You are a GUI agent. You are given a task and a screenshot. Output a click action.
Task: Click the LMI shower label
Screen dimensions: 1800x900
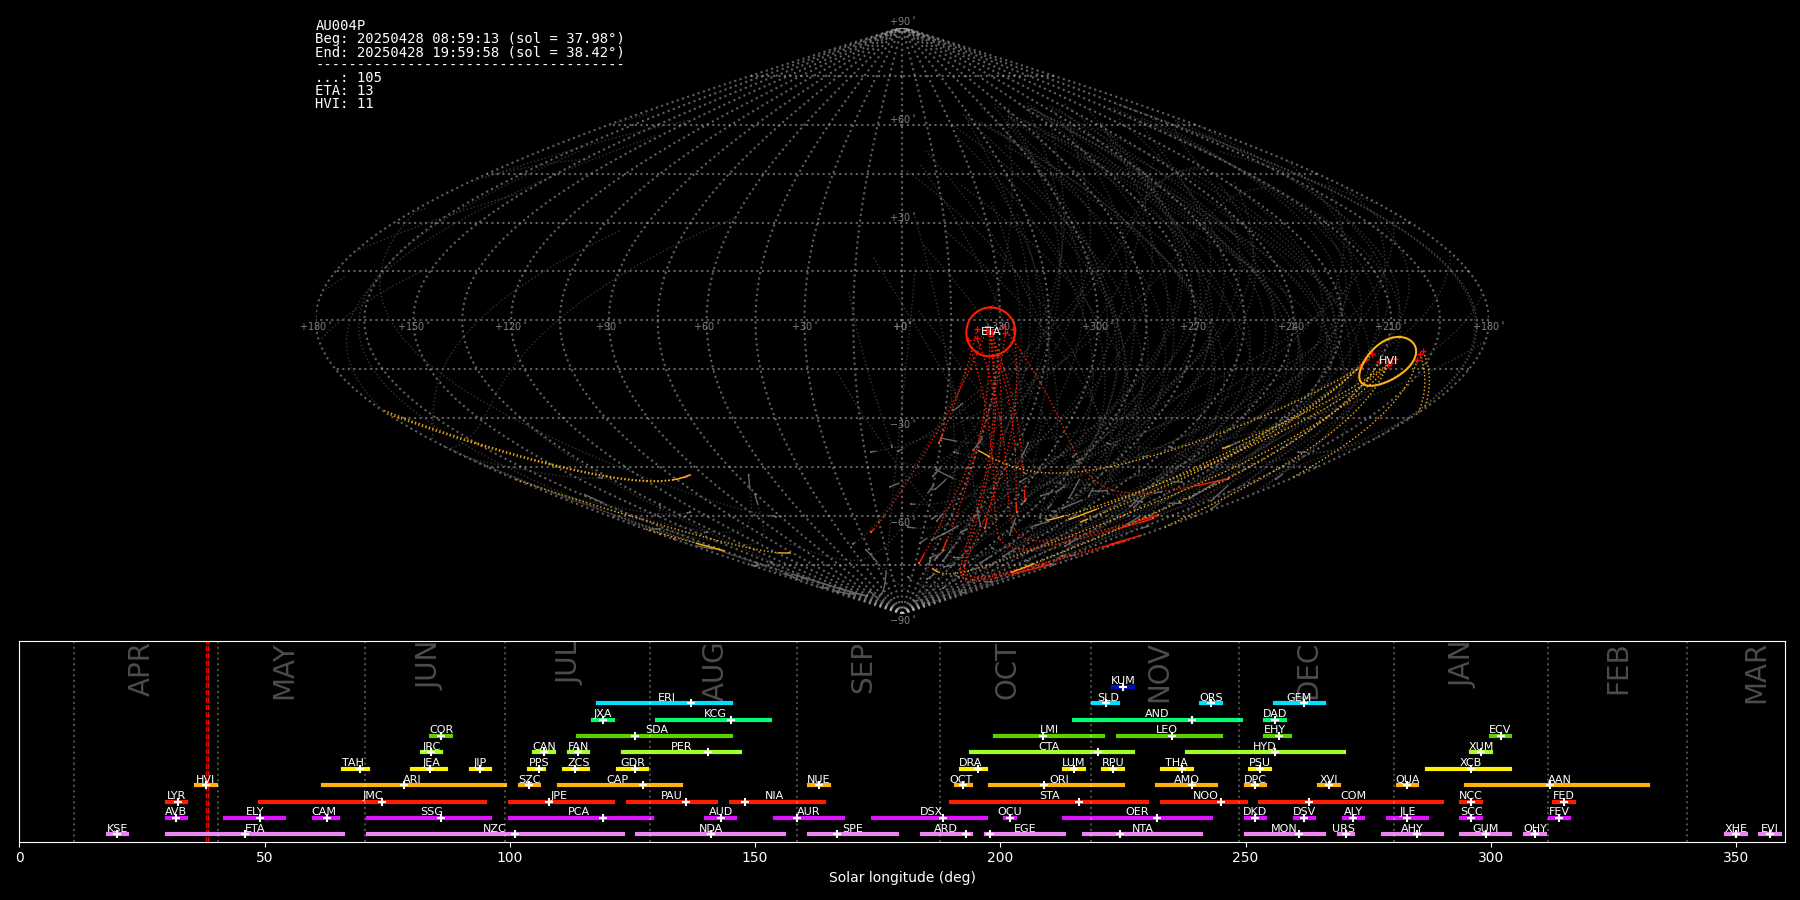tap(1048, 730)
